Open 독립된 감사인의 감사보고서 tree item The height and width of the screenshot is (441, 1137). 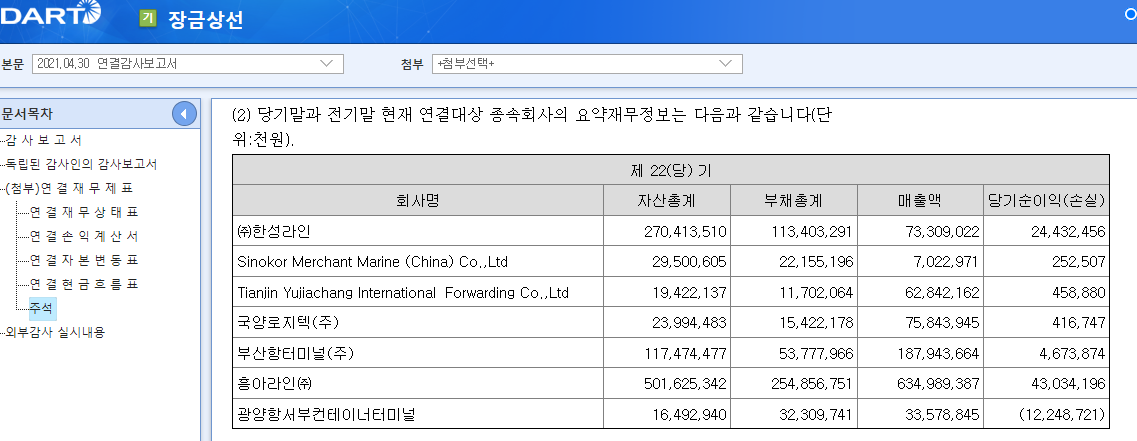81,164
